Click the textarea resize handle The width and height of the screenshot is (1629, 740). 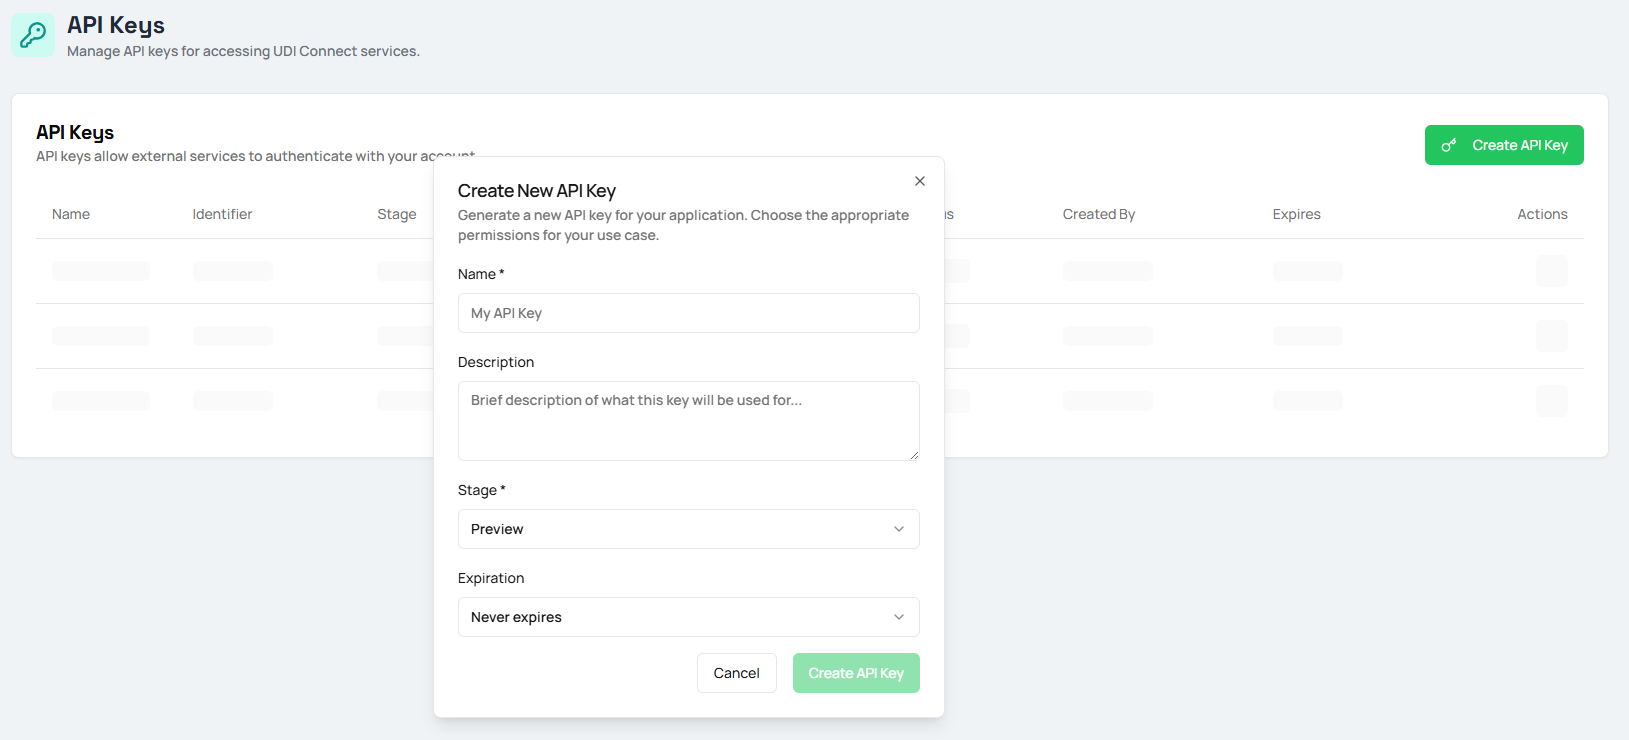913,456
